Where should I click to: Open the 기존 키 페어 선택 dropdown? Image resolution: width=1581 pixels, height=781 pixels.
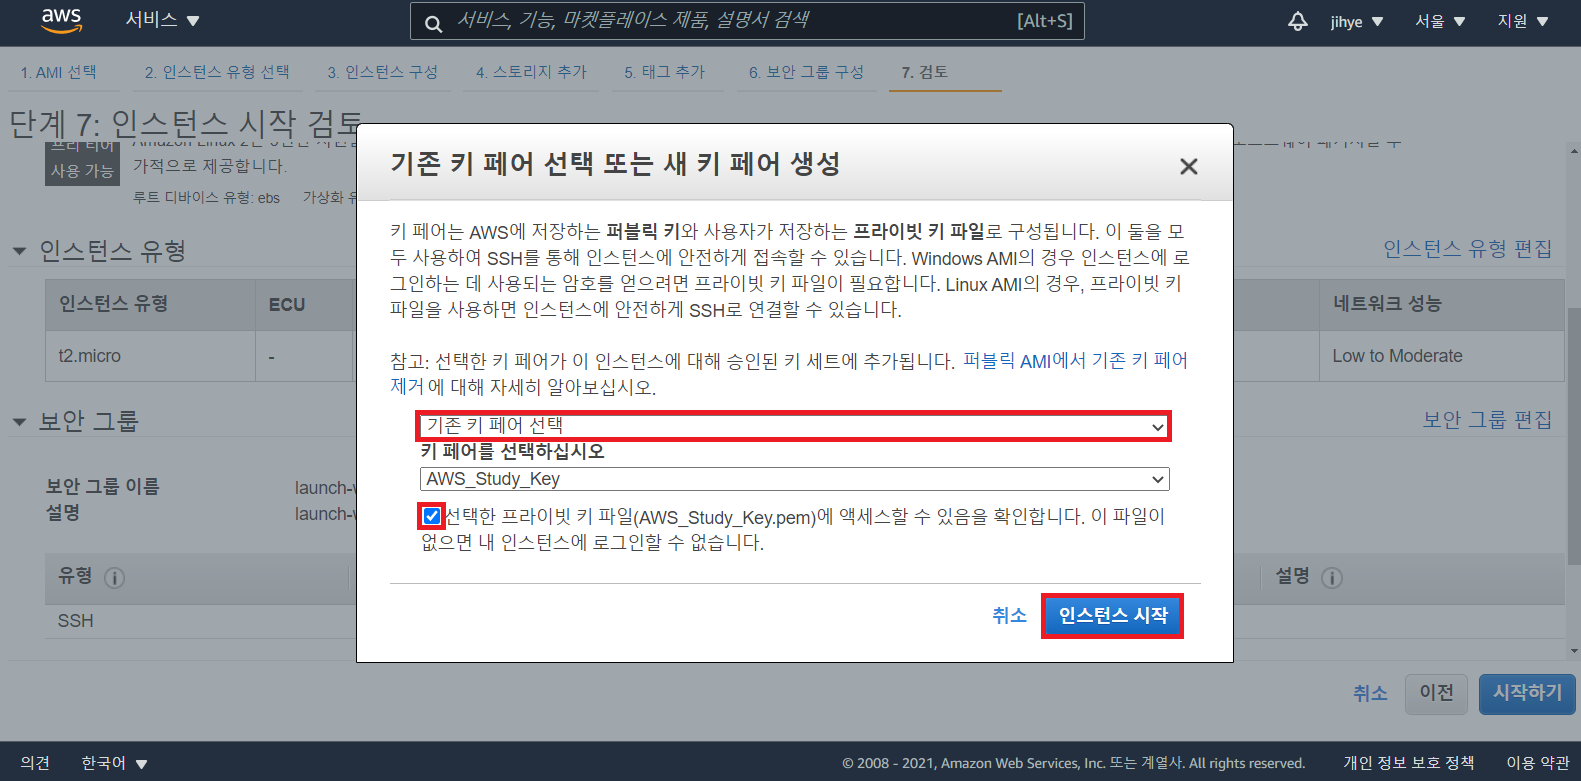point(794,426)
